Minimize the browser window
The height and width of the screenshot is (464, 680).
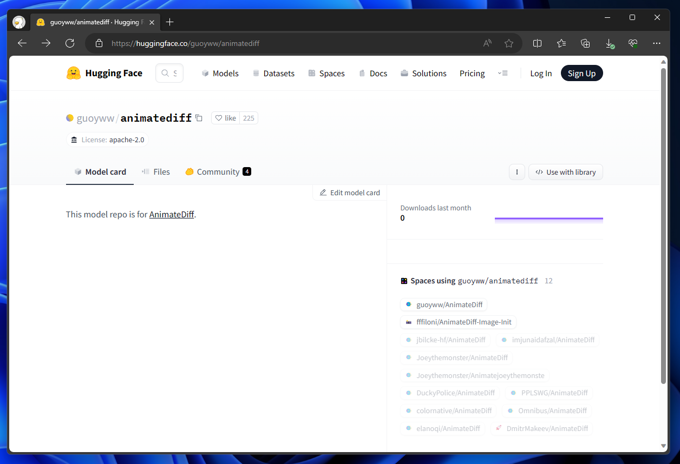pyautogui.click(x=608, y=17)
